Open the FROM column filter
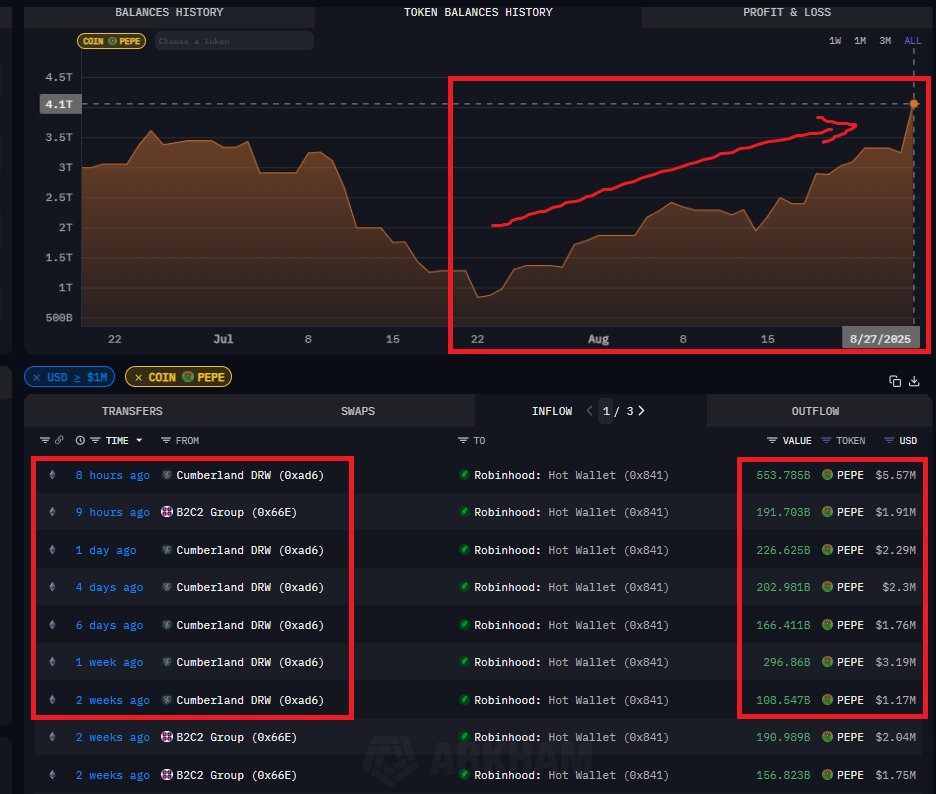 pyautogui.click(x=166, y=441)
